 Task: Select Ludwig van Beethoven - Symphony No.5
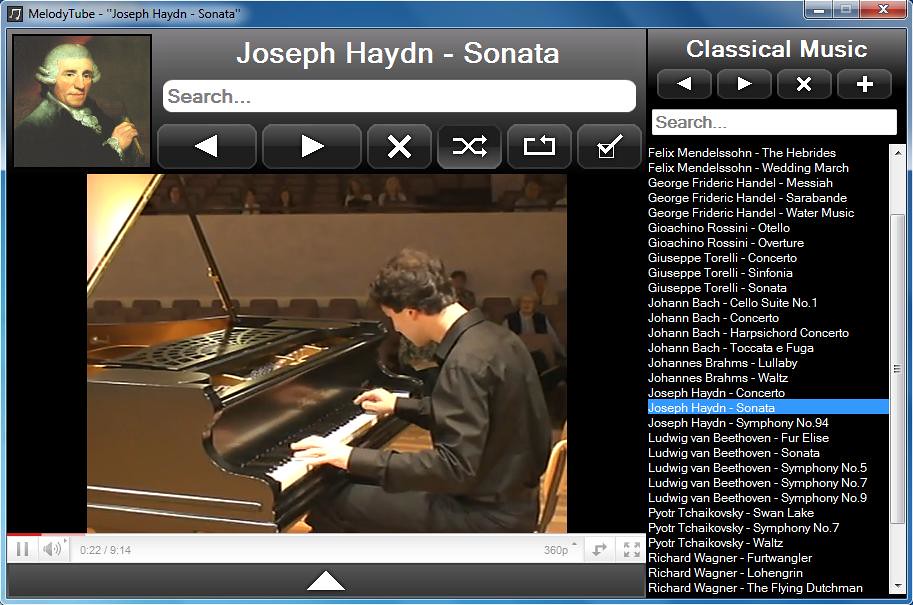768,468
